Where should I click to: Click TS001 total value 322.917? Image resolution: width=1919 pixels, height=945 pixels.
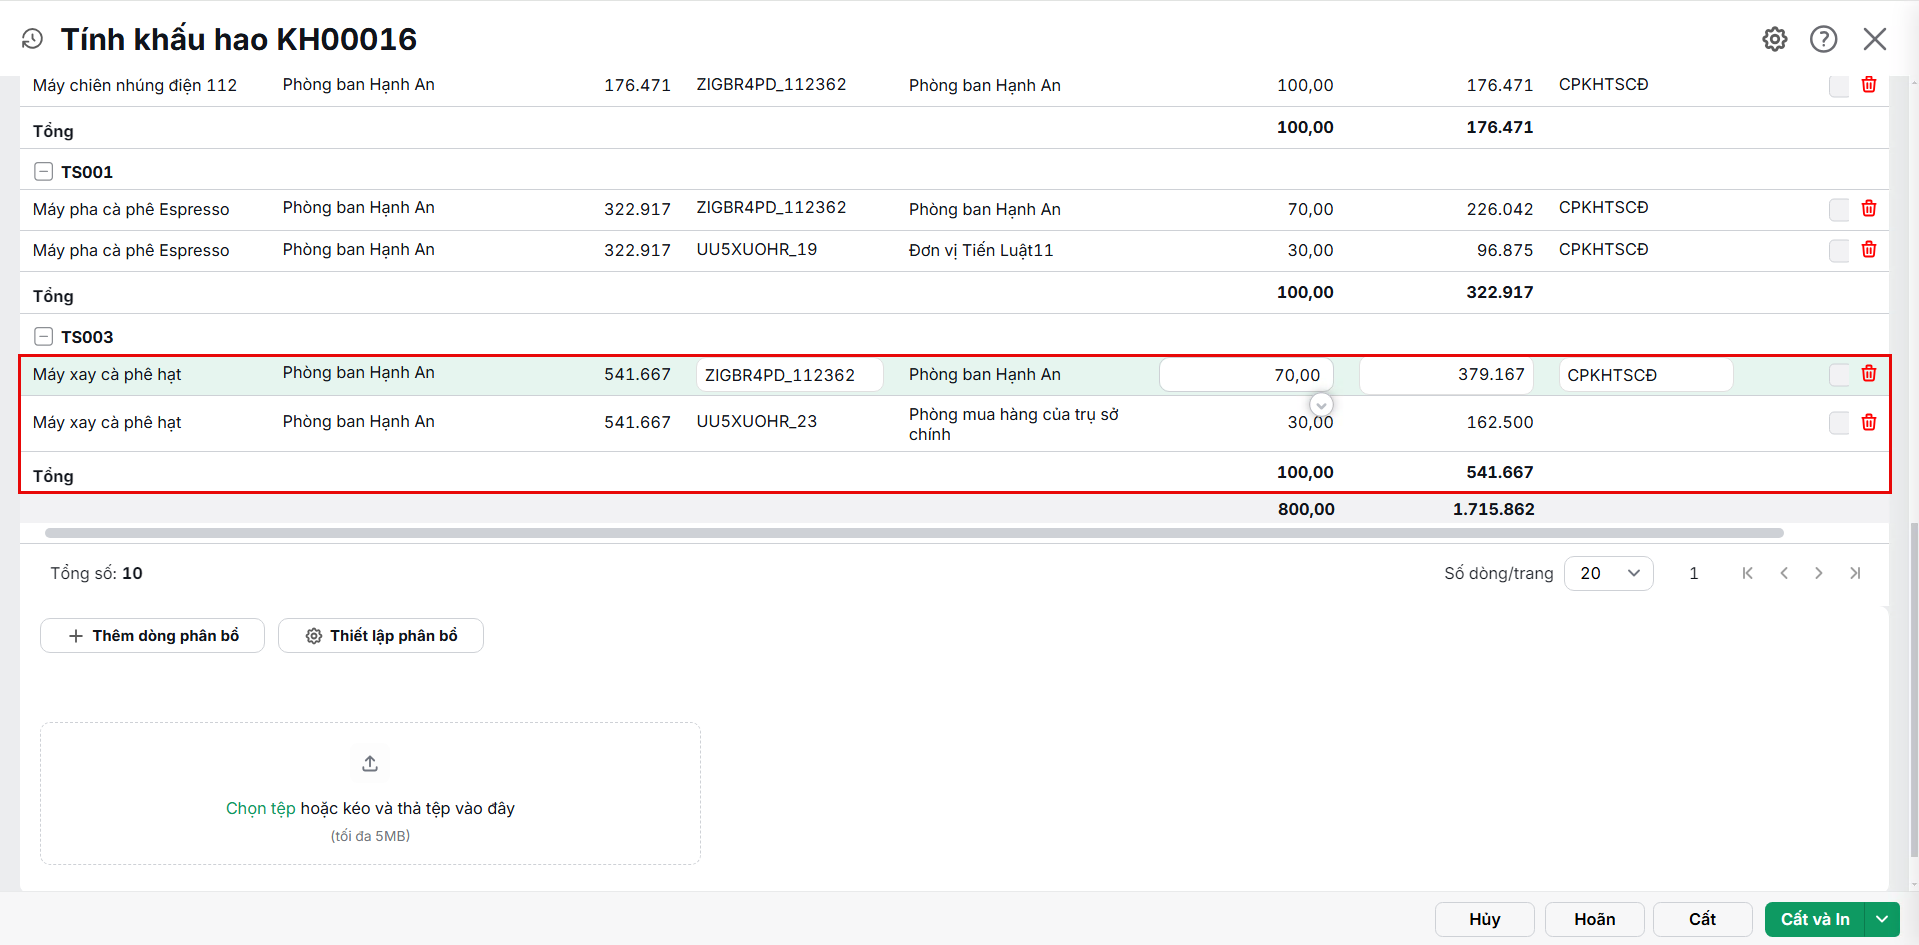pyautogui.click(x=1500, y=292)
